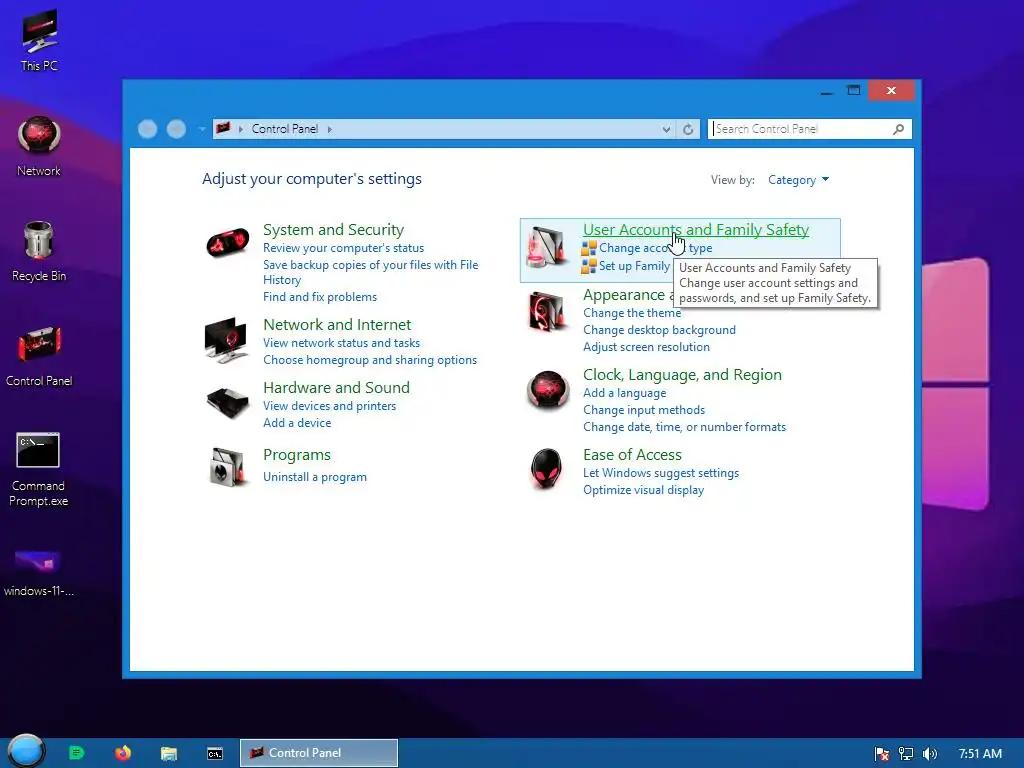The height and width of the screenshot is (768, 1024).
Task: Open the recent locations dropdown arrow
Action: pos(202,129)
